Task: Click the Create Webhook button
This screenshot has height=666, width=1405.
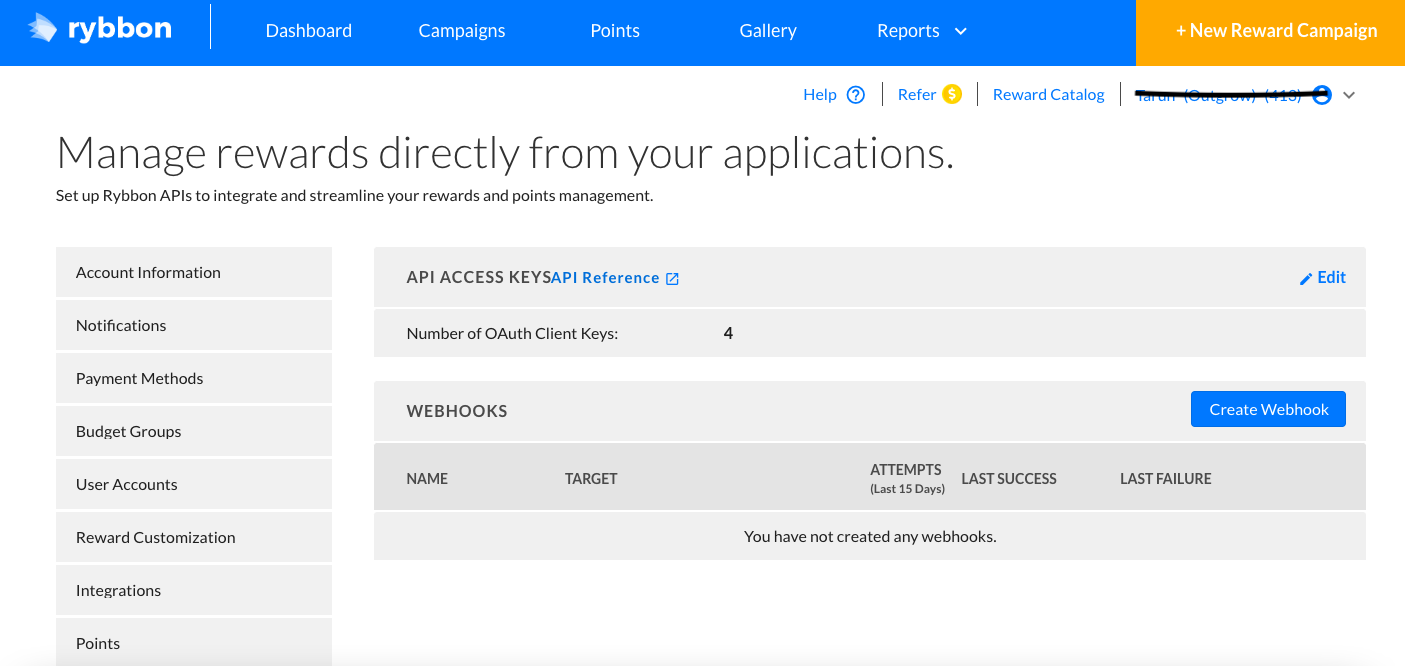Action: 1268,409
